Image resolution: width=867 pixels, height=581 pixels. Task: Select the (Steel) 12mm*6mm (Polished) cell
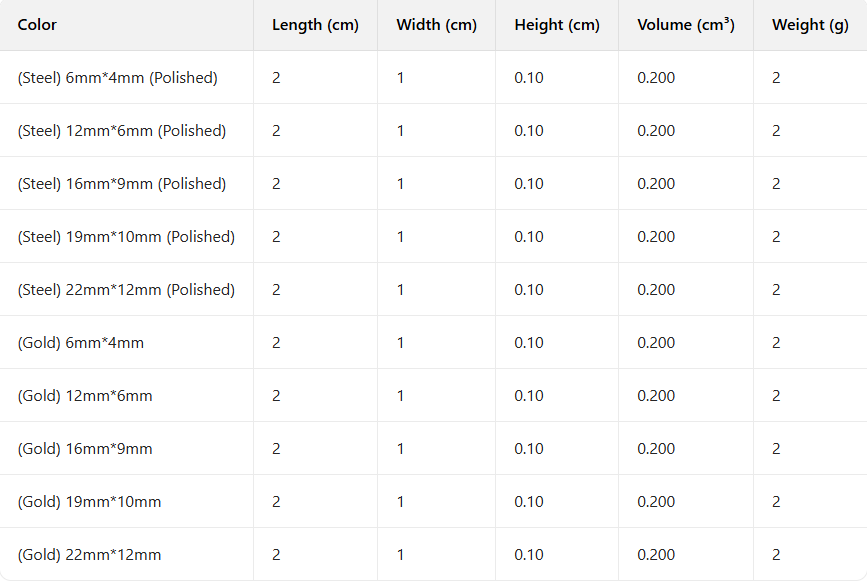[121, 131]
